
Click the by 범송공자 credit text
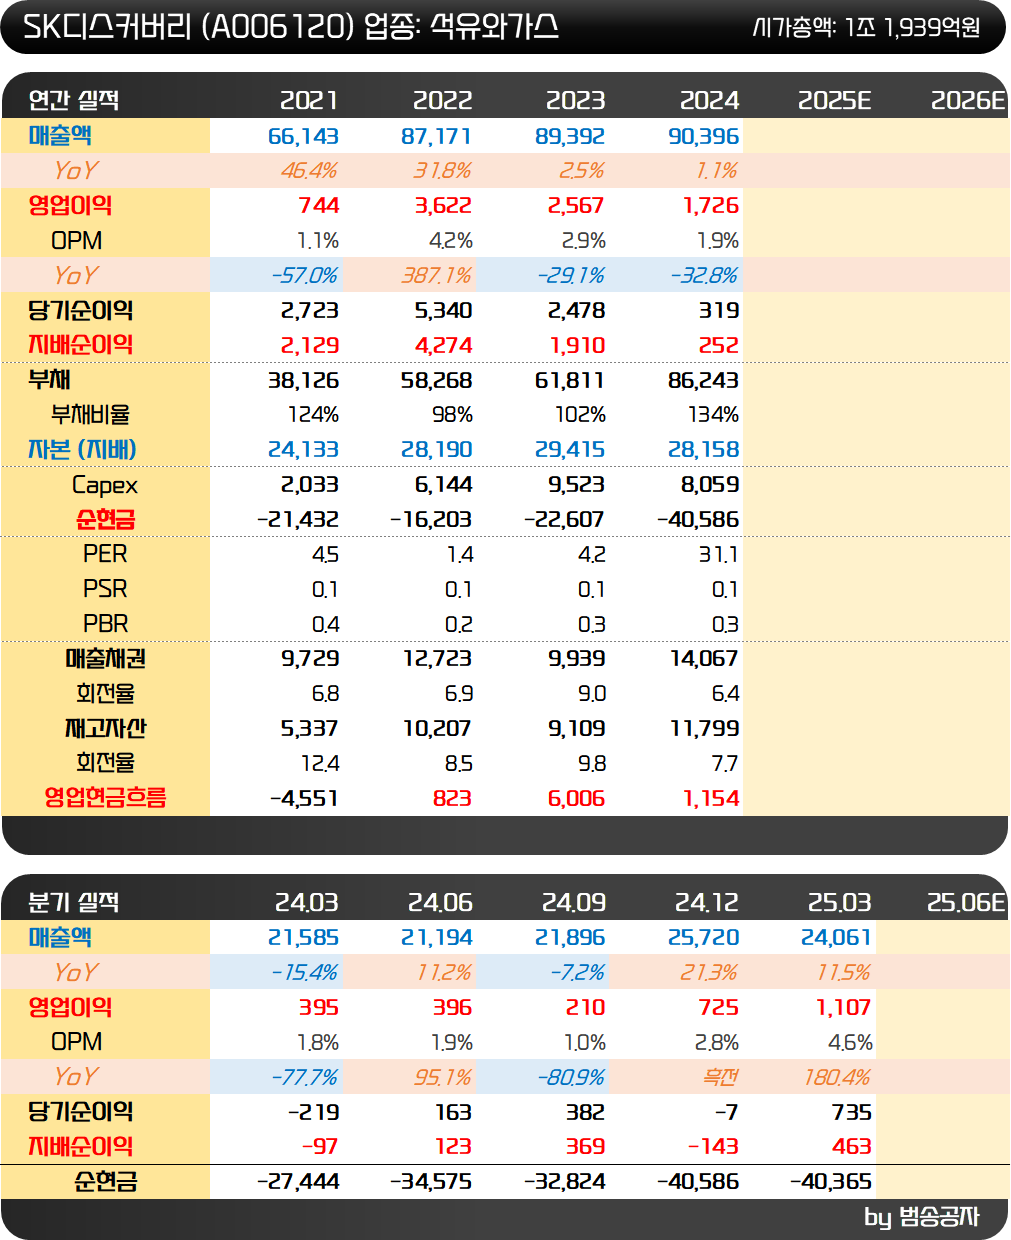click(921, 1216)
